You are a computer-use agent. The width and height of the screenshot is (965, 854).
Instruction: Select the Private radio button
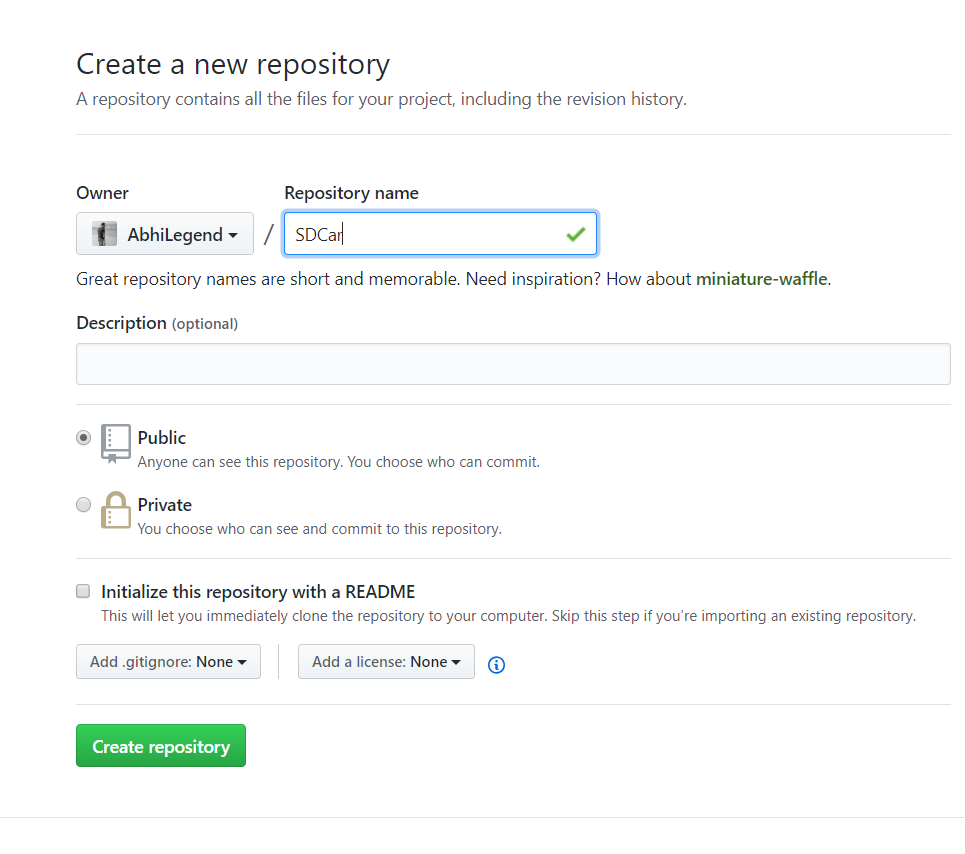pos(83,505)
